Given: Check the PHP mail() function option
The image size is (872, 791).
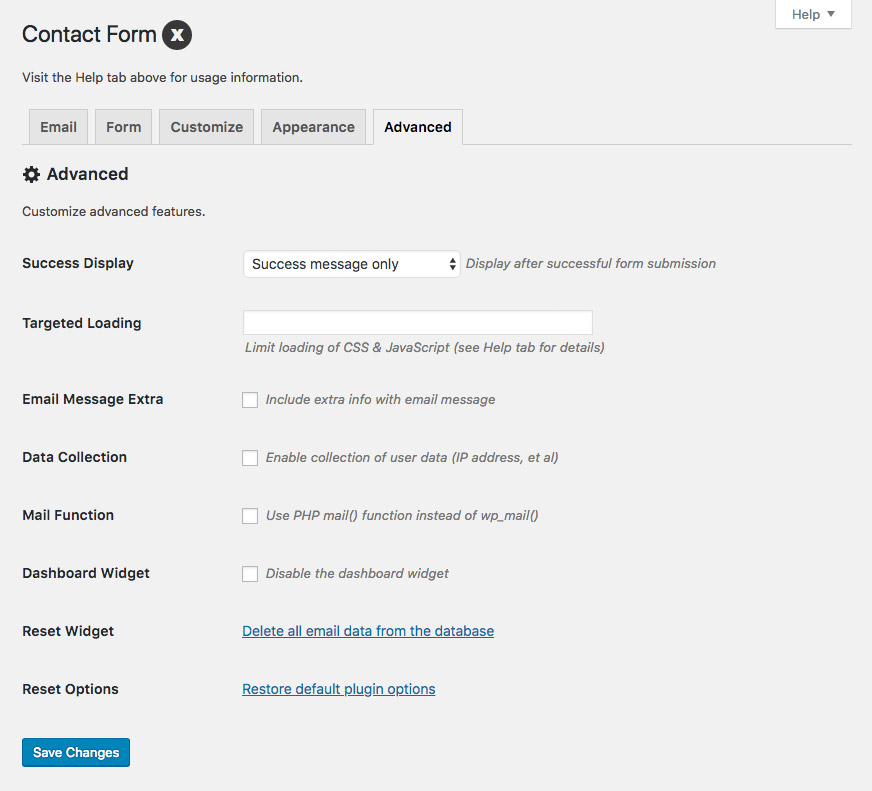Looking at the screenshot, I should [x=250, y=516].
